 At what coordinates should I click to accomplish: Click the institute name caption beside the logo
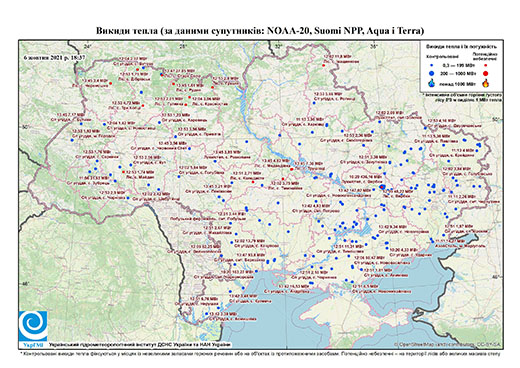[139, 344]
